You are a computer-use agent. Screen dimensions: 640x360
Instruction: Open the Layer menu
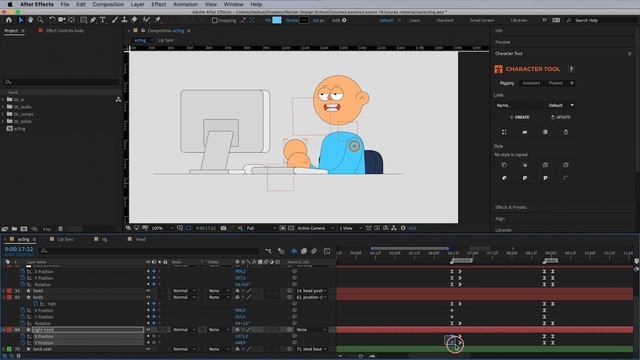137,4
